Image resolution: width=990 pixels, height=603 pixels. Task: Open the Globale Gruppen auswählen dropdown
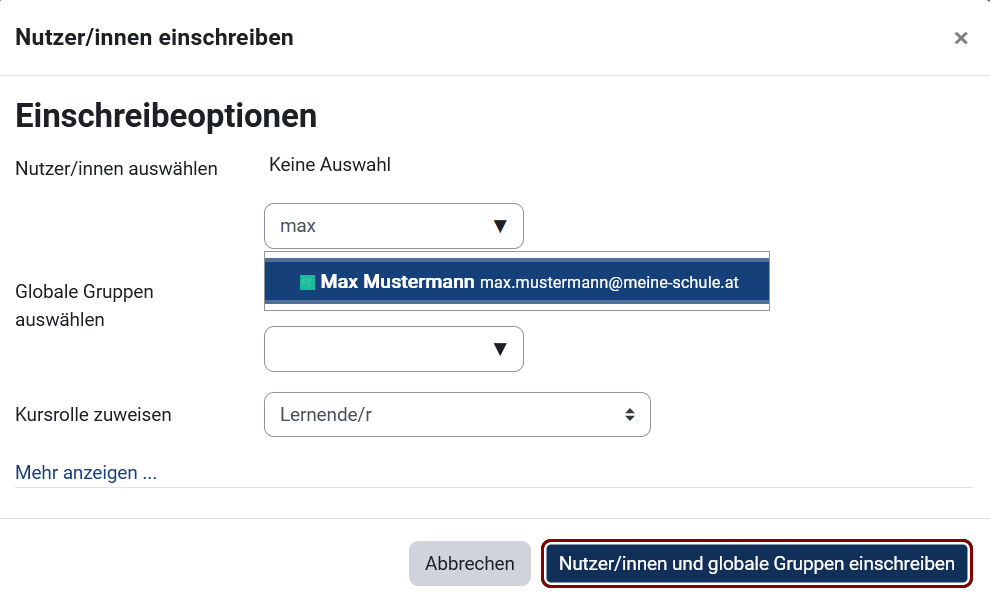click(393, 348)
